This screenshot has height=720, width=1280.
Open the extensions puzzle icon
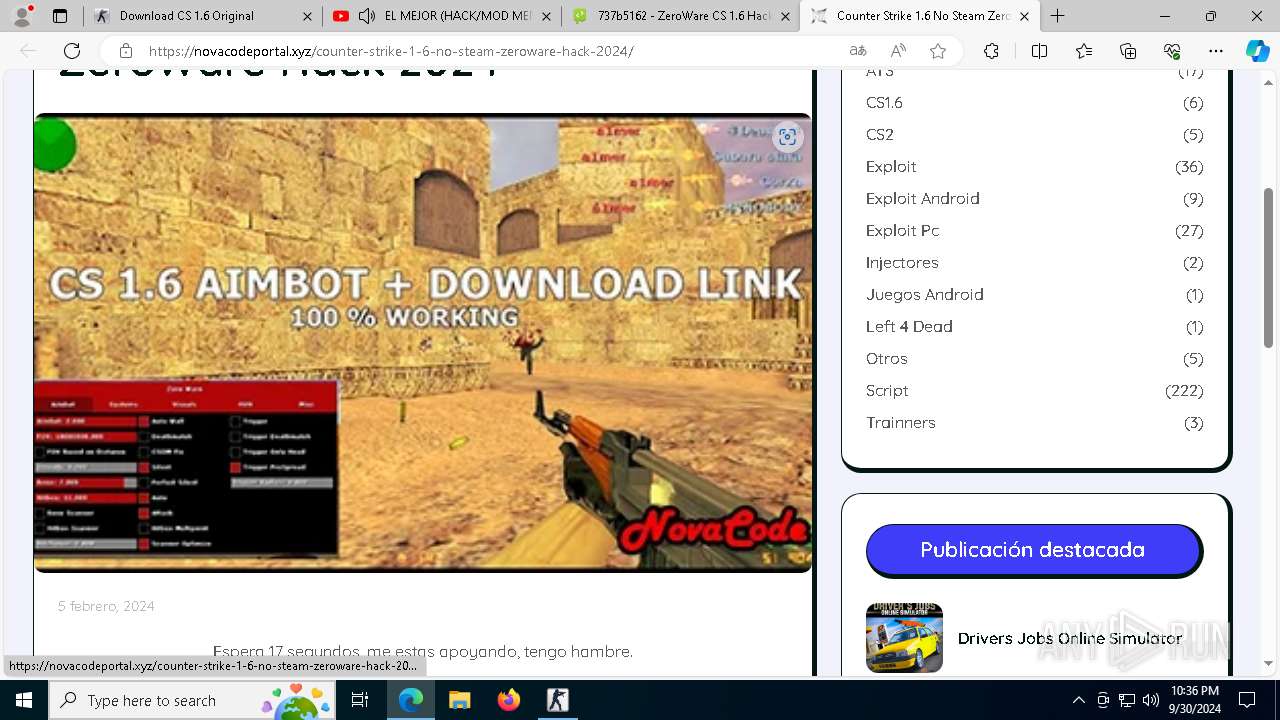pyautogui.click(x=991, y=51)
